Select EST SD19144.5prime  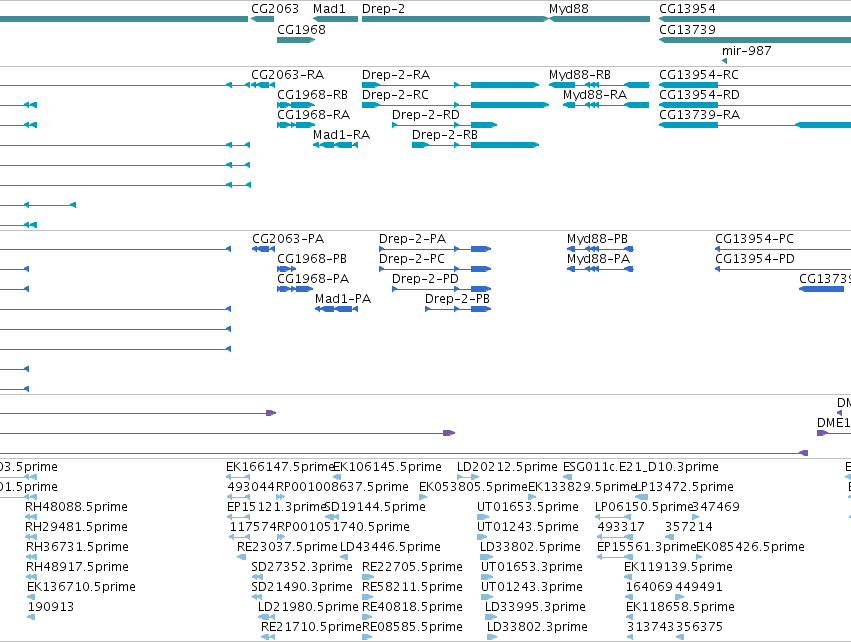click(x=375, y=507)
